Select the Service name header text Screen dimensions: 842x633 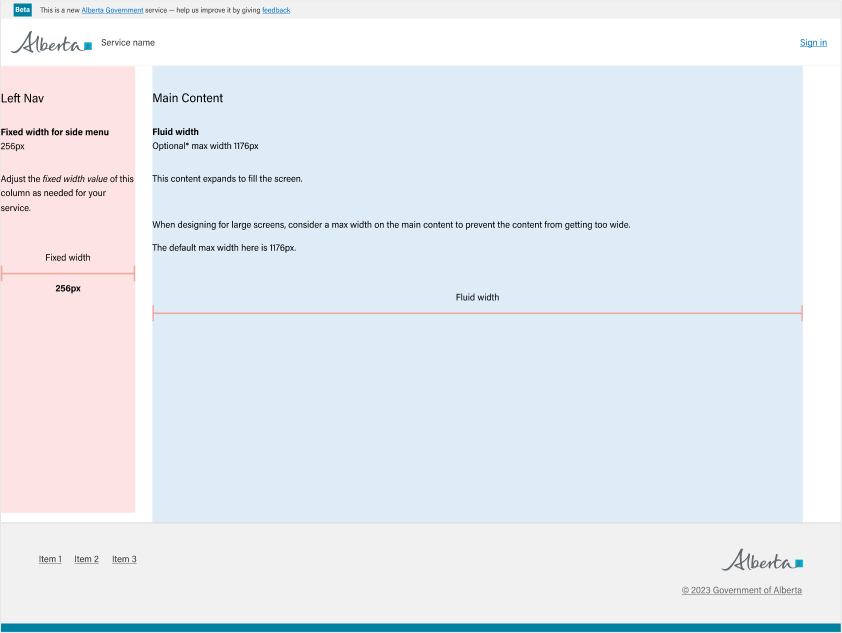[x=128, y=43]
